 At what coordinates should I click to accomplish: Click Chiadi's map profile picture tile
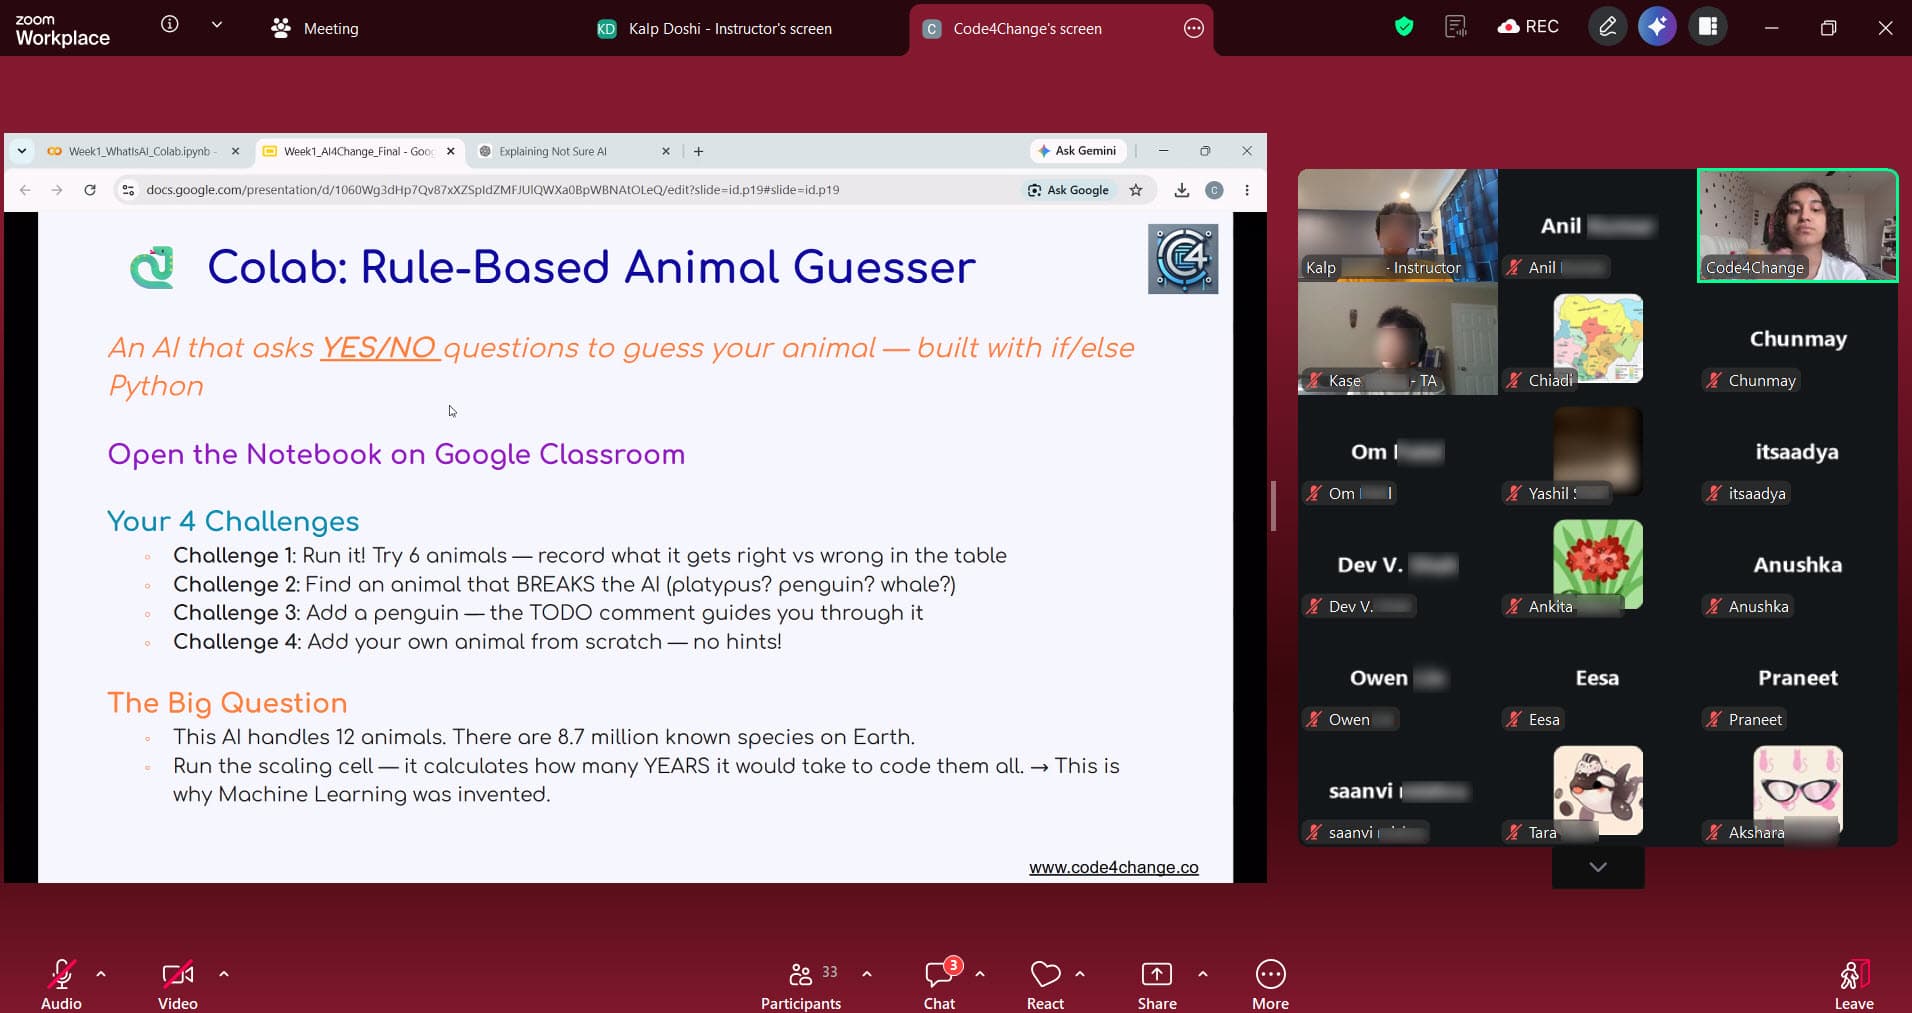pos(1597,338)
